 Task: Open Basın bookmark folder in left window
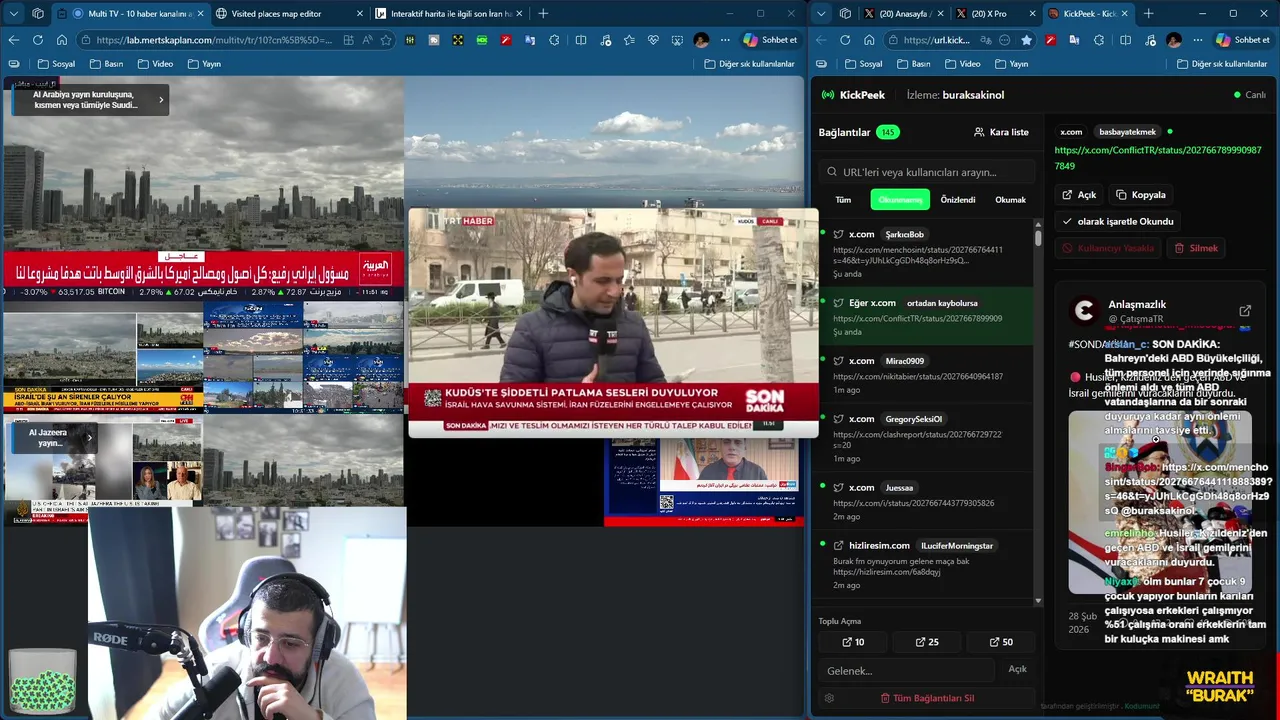click(x=106, y=64)
